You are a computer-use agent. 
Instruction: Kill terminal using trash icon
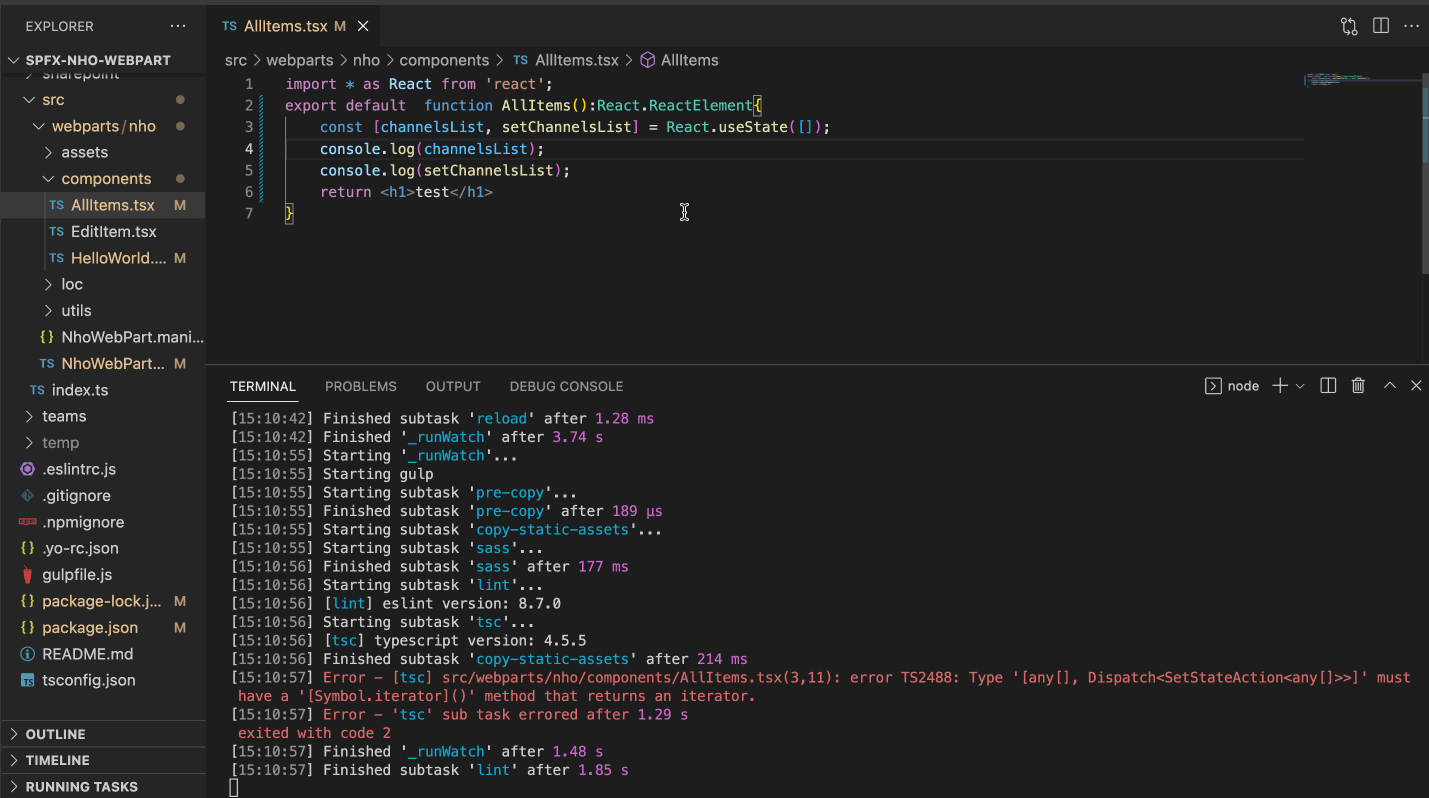pos(1358,386)
